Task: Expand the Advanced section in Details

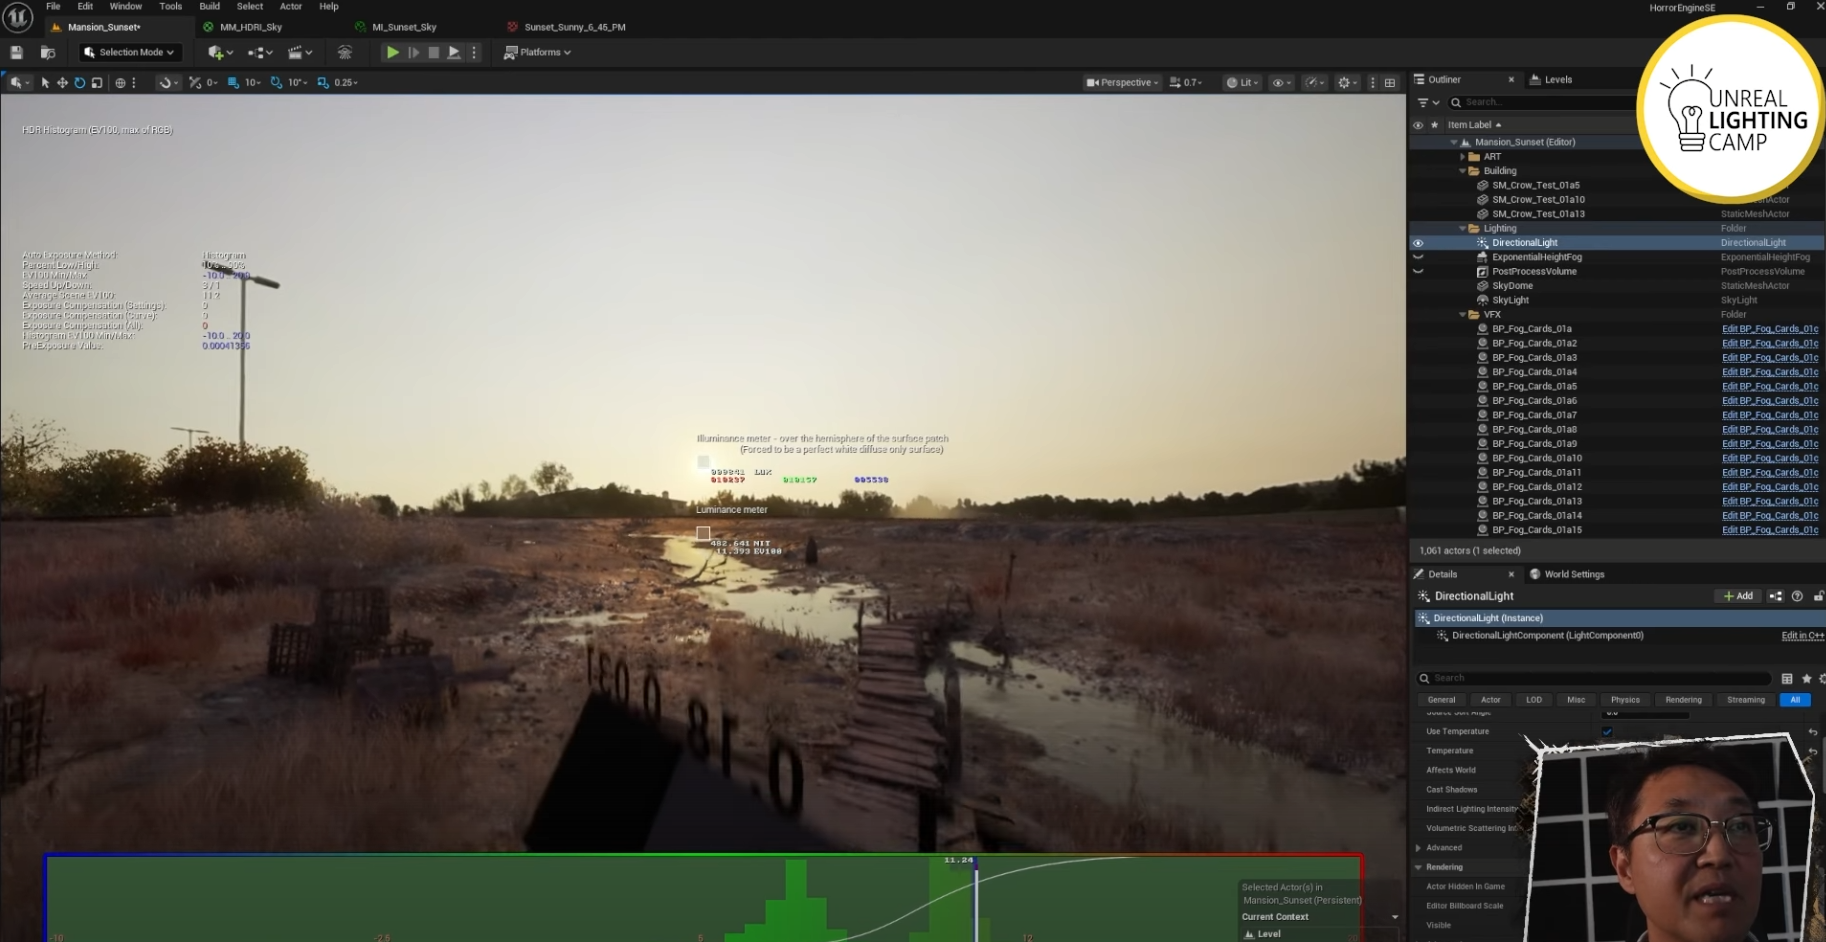Action: tap(1418, 848)
